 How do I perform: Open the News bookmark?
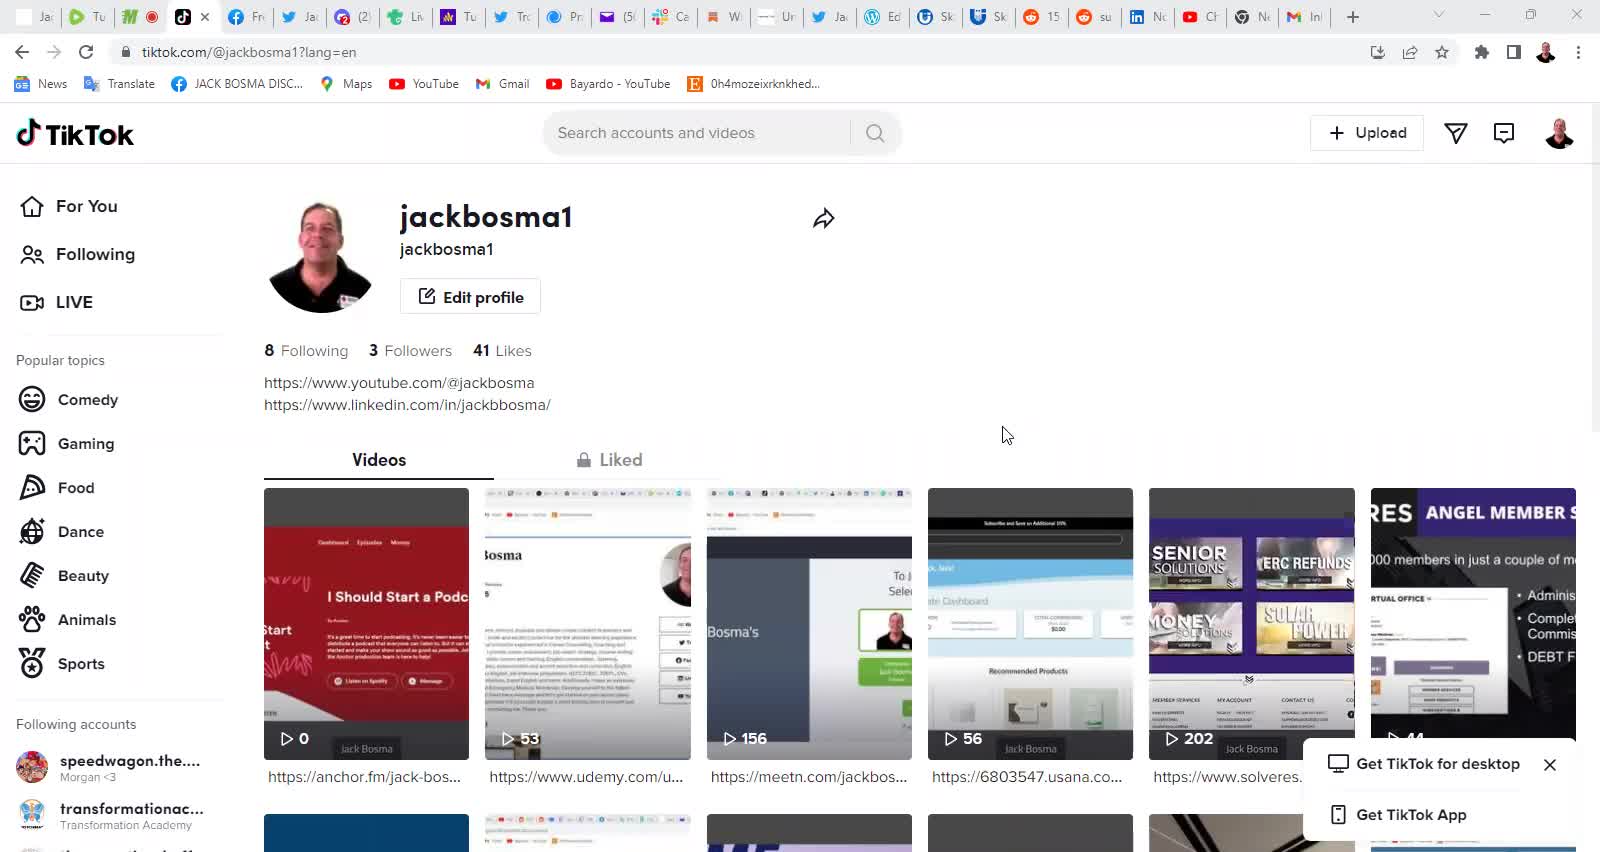[41, 84]
